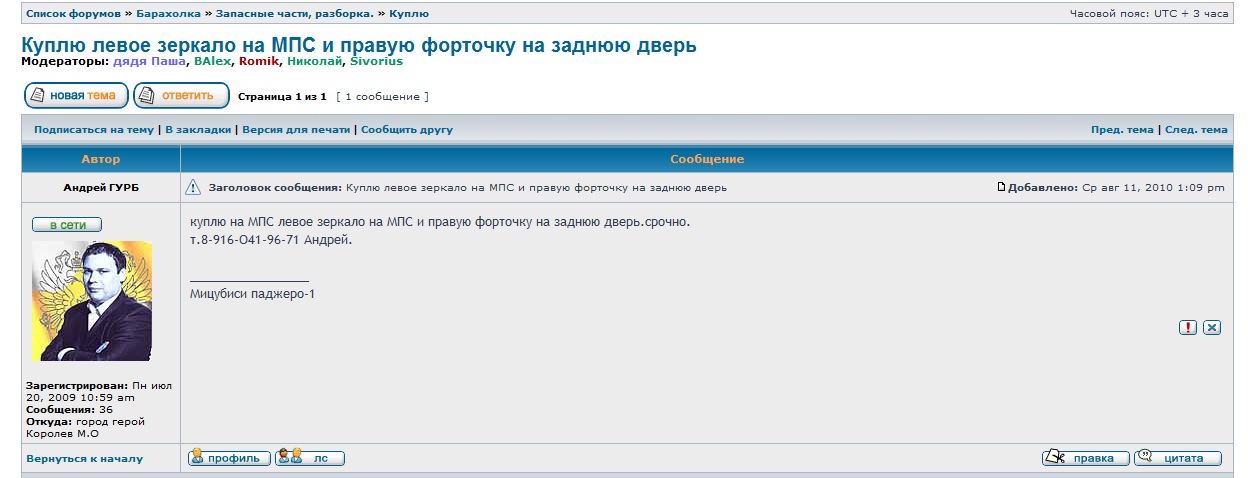Click the warning triangle post icon
The image size is (1248, 478).
pyautogui.click(x=194, y=188)
